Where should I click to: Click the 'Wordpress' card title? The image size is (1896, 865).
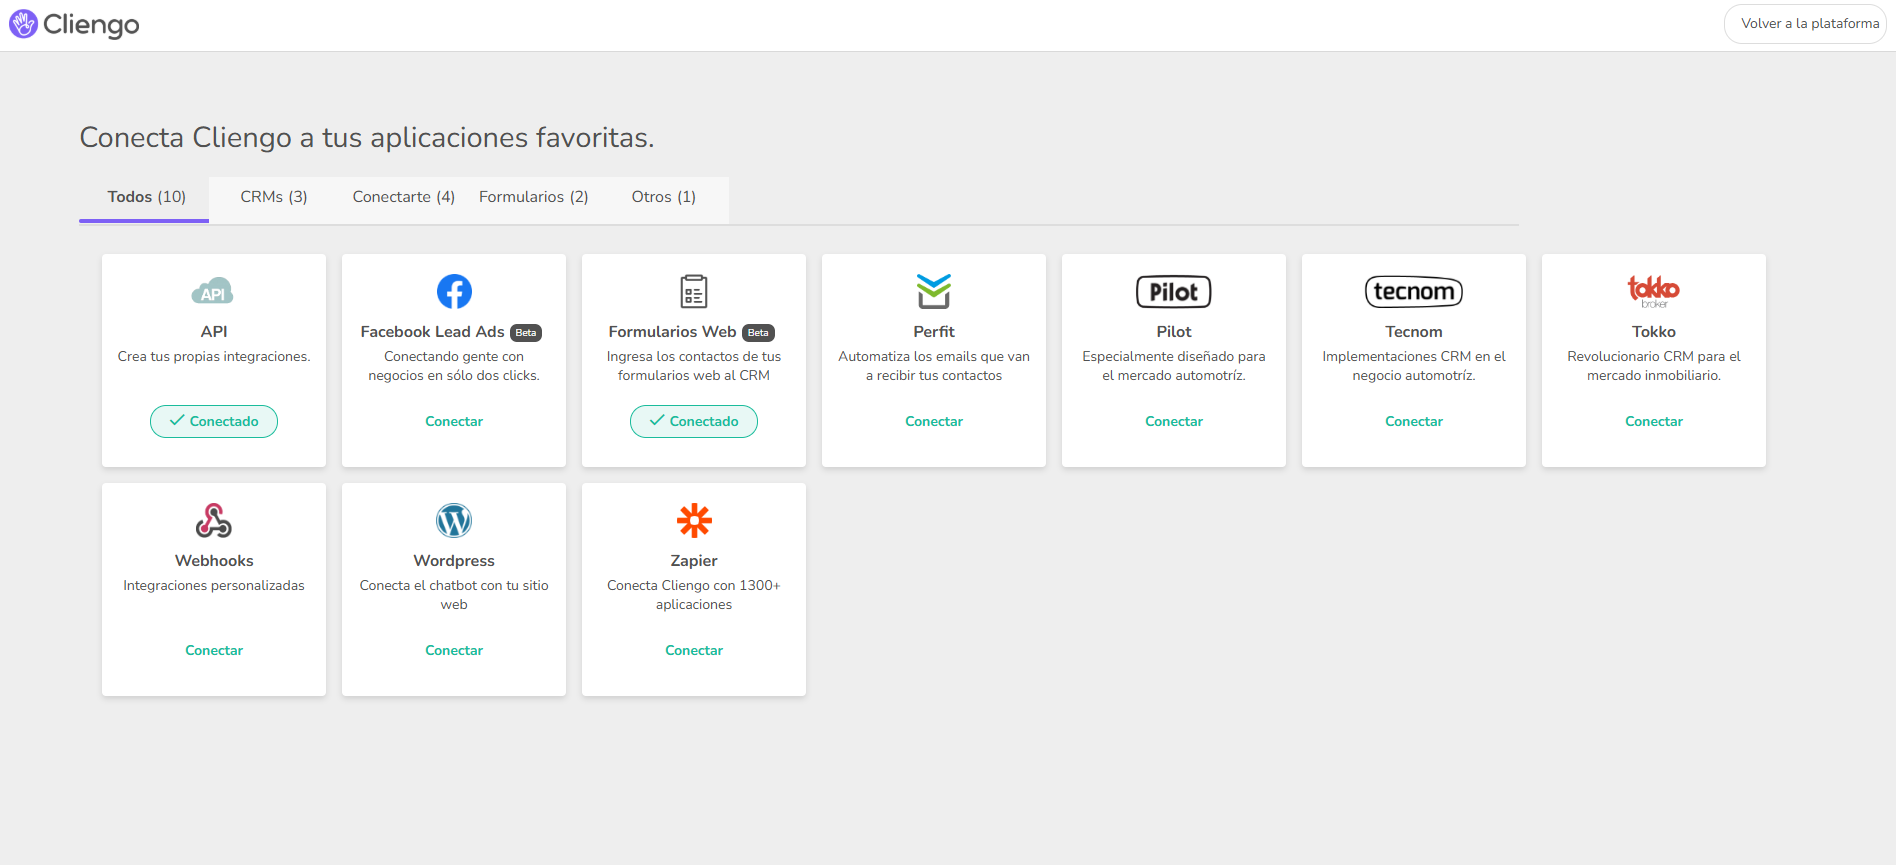click(454, 561)
